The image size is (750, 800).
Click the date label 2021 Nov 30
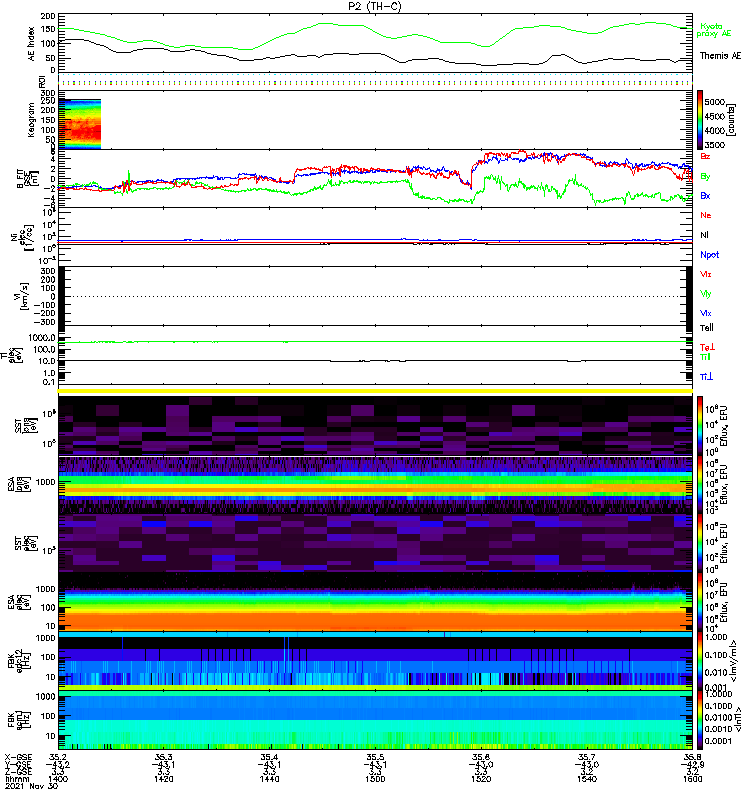coord(31,786)
